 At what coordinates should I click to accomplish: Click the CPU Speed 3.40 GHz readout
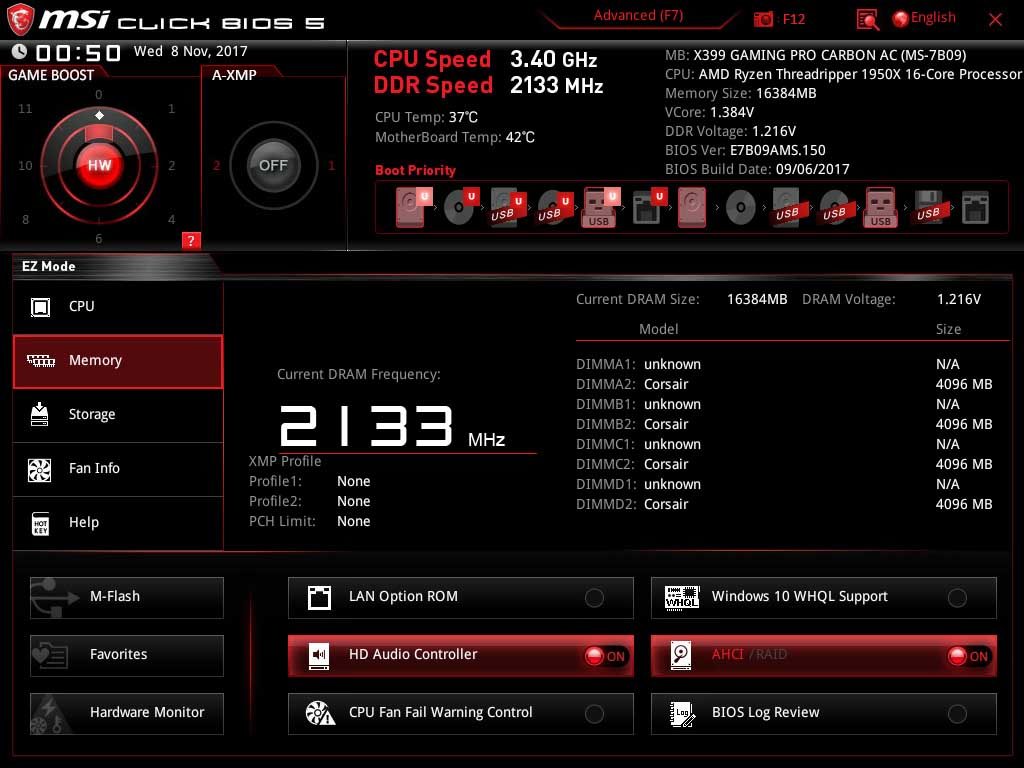pos(485,59)
